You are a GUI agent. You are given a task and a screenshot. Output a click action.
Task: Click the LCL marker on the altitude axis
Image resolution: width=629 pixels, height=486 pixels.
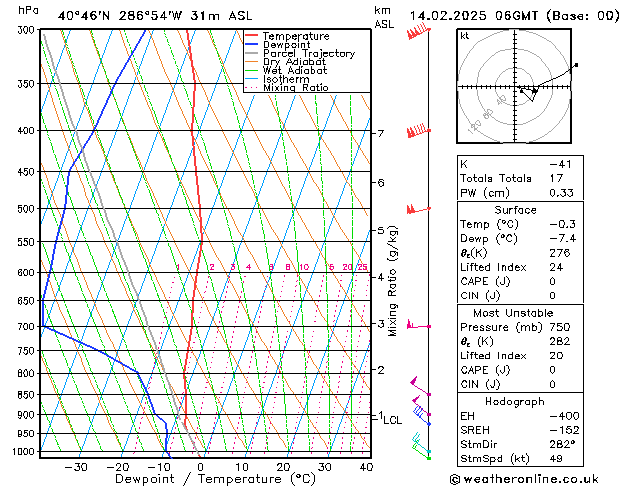pyautogui.click(x=392, y=420)
